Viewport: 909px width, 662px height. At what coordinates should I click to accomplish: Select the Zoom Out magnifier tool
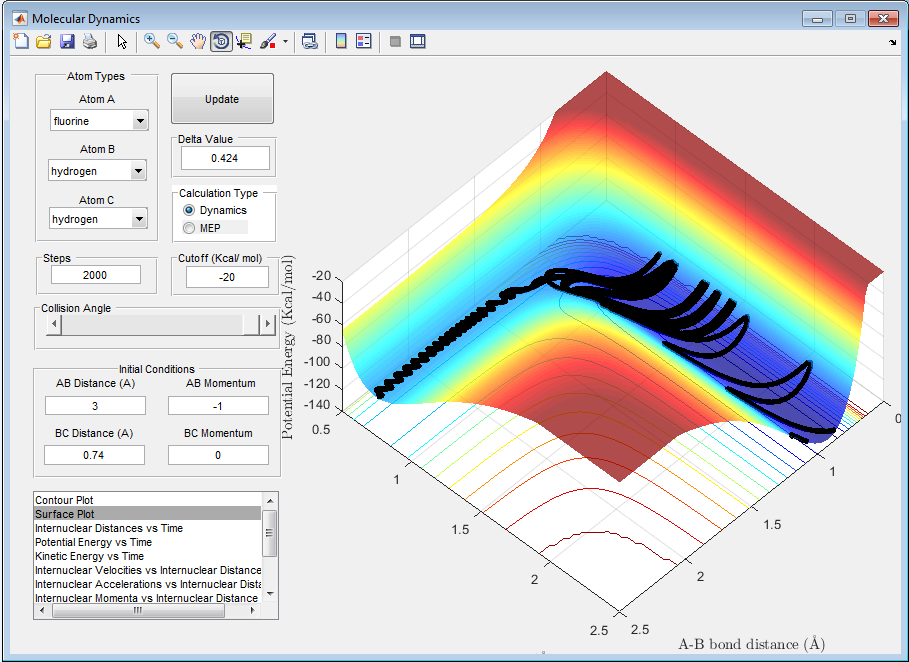point(175,41)
